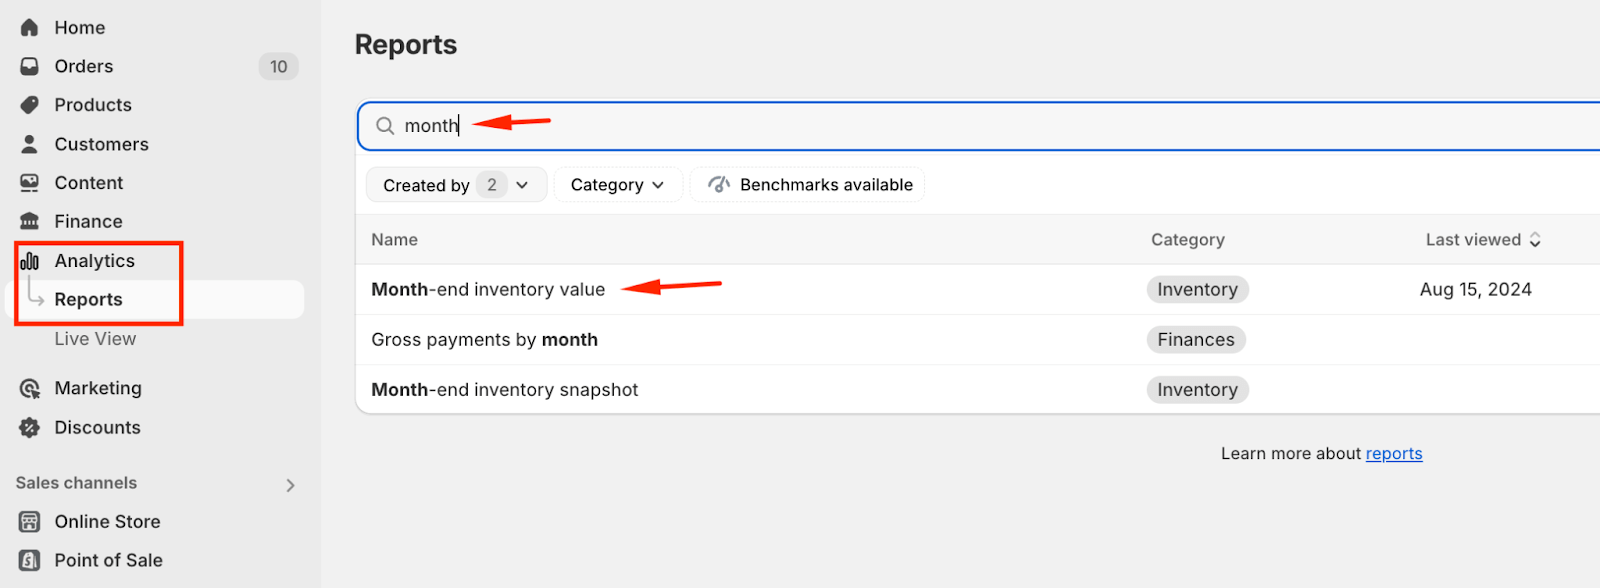Click the Point of Sale icon
1600x588 pixels.
30,561
